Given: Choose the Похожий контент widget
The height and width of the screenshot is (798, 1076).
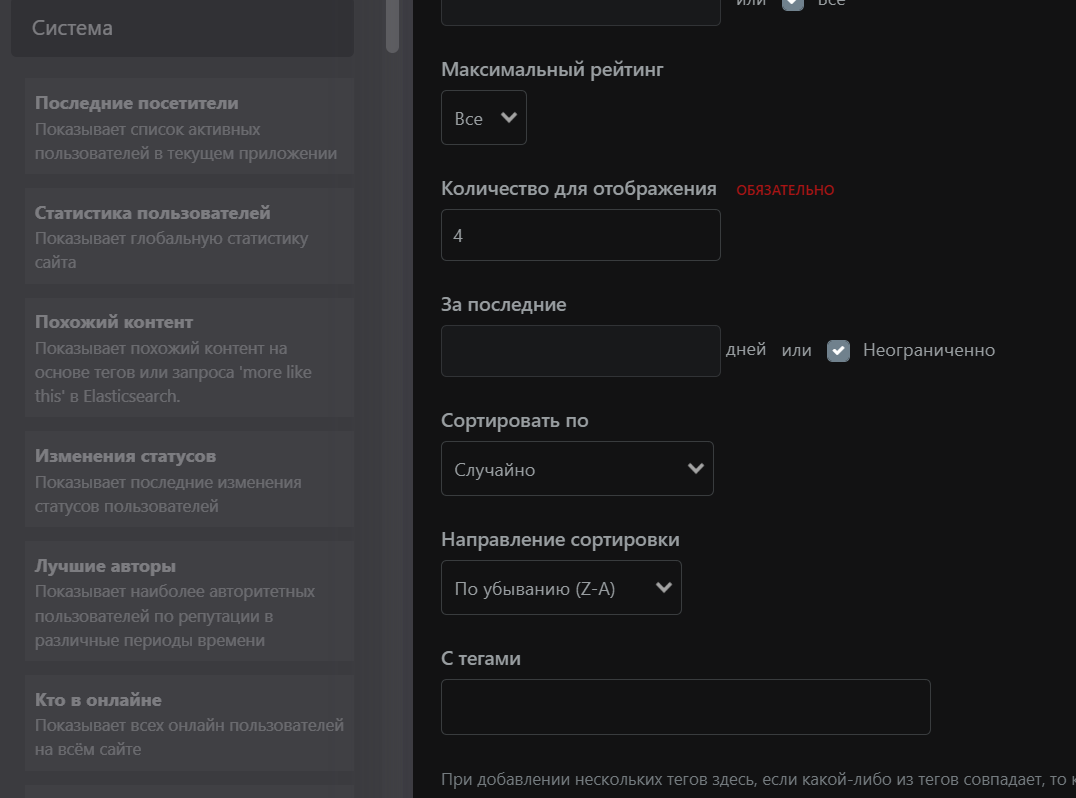Looking at the screenshot, I should (x=189, y=358).
